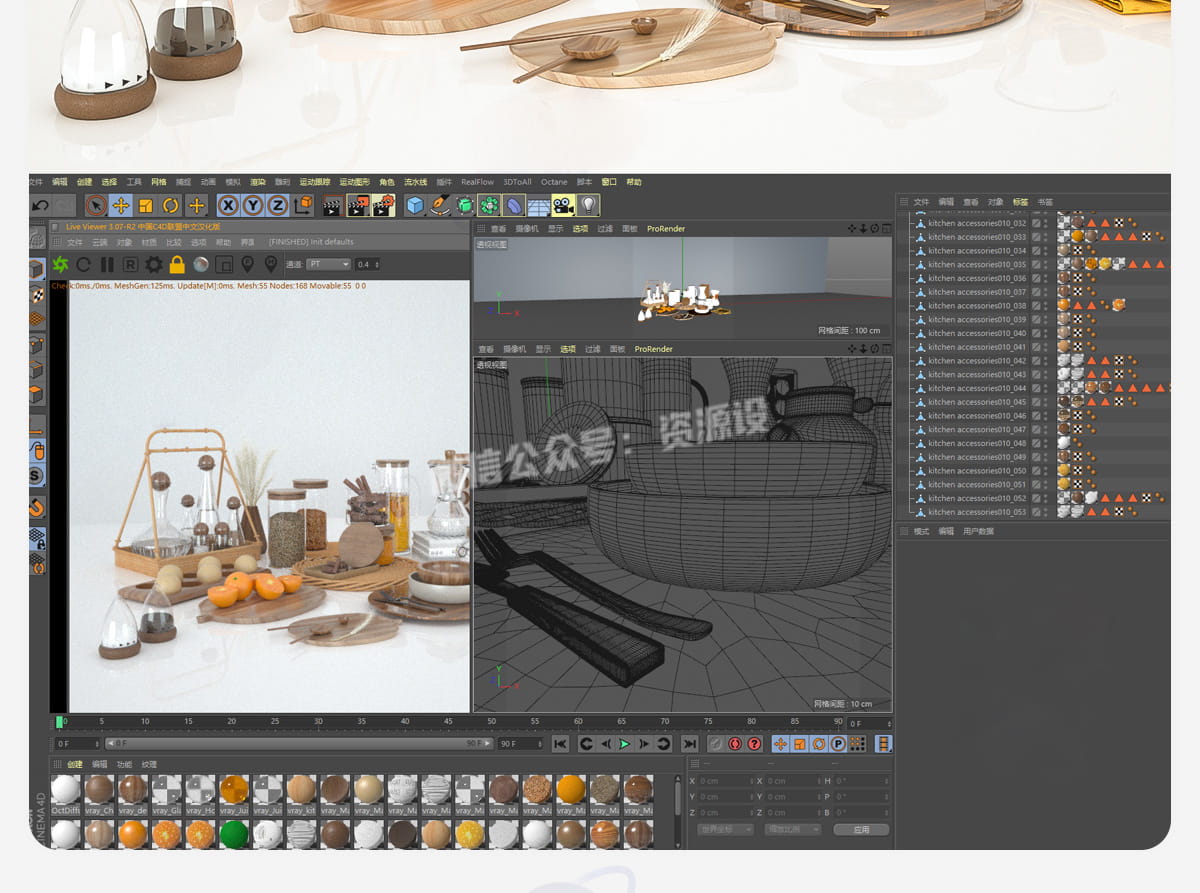The height and width of the screenshot is (893, 1200).
Task: Open the RealFlow menu
Action: coord(477,182)
